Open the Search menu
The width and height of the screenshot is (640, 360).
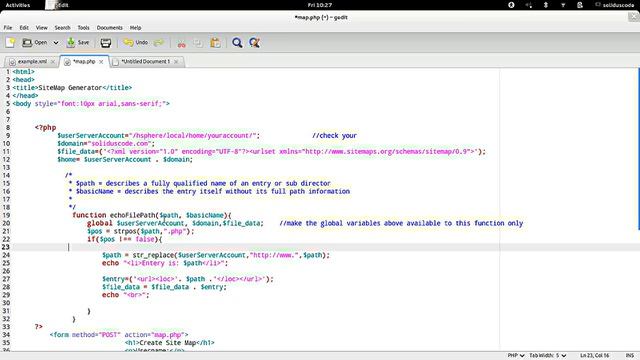click(62, 28)
